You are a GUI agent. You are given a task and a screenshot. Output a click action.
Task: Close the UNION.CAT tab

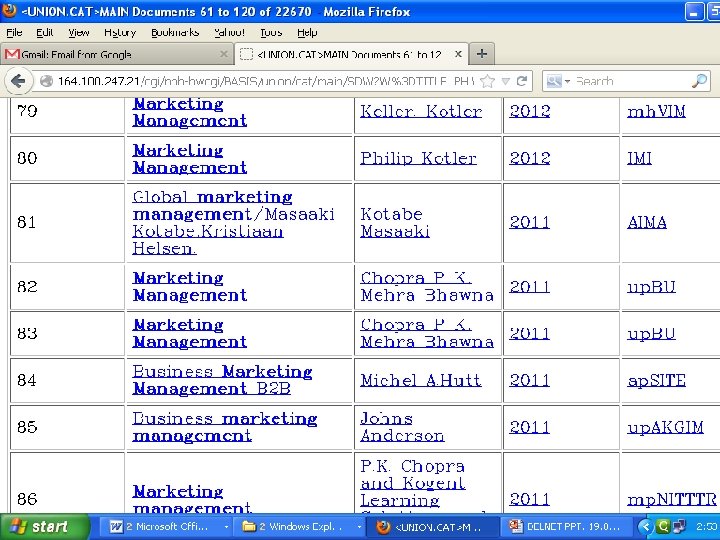click(x=458, y=54)
